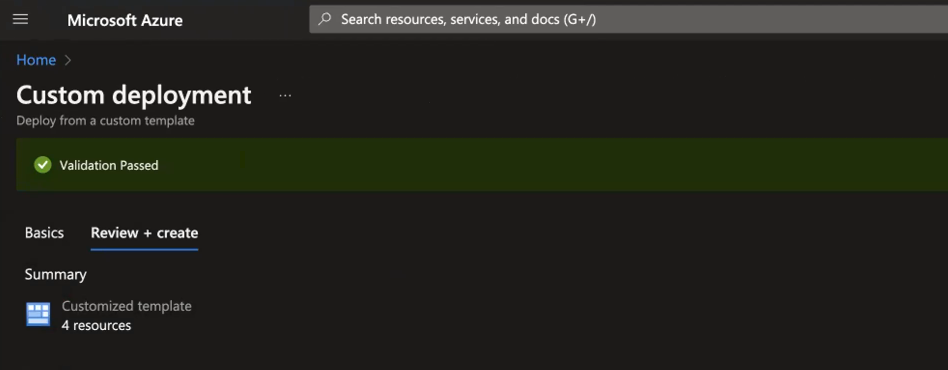The image size is (948, 370).
Task: Click the Customized template icon
Action: click(x=38, y=314)
